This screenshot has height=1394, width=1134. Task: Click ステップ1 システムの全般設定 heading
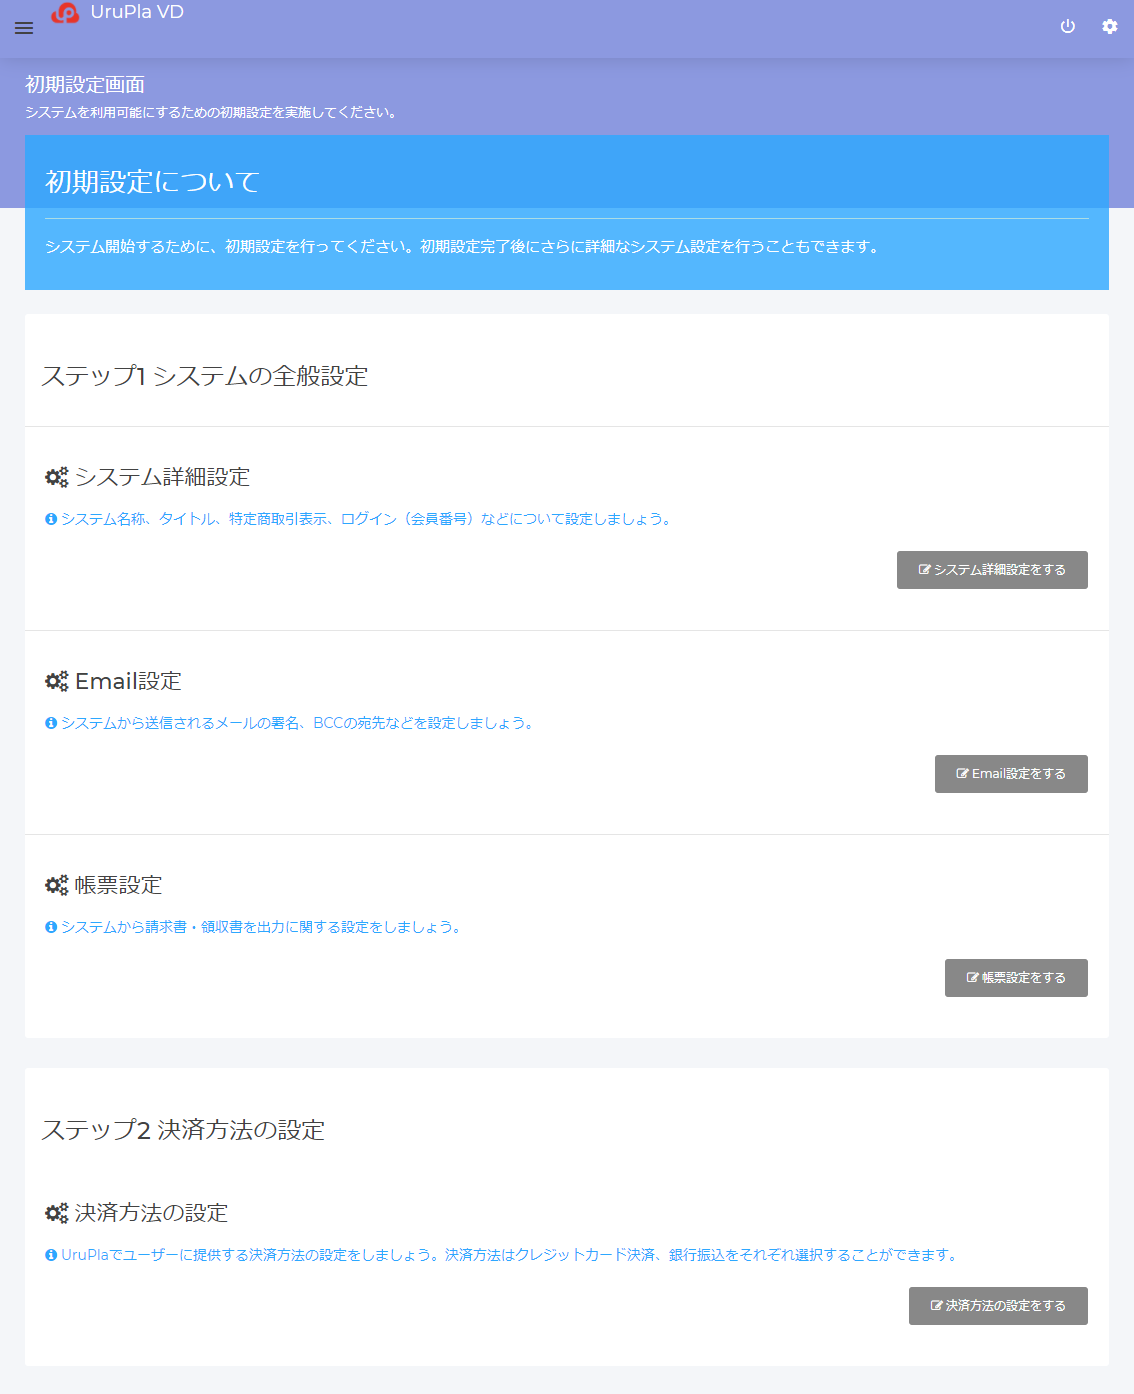(205, 376)
